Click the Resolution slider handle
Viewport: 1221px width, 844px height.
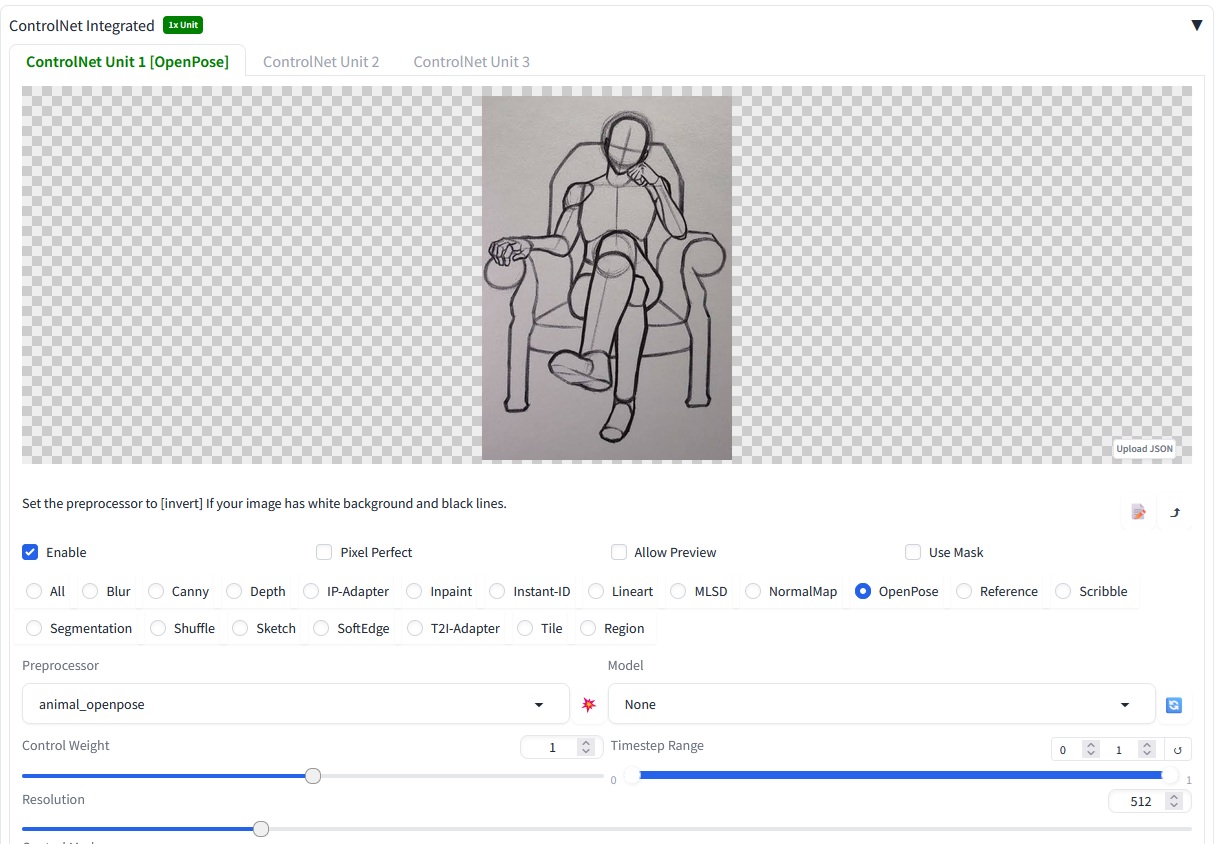point(261,829)
